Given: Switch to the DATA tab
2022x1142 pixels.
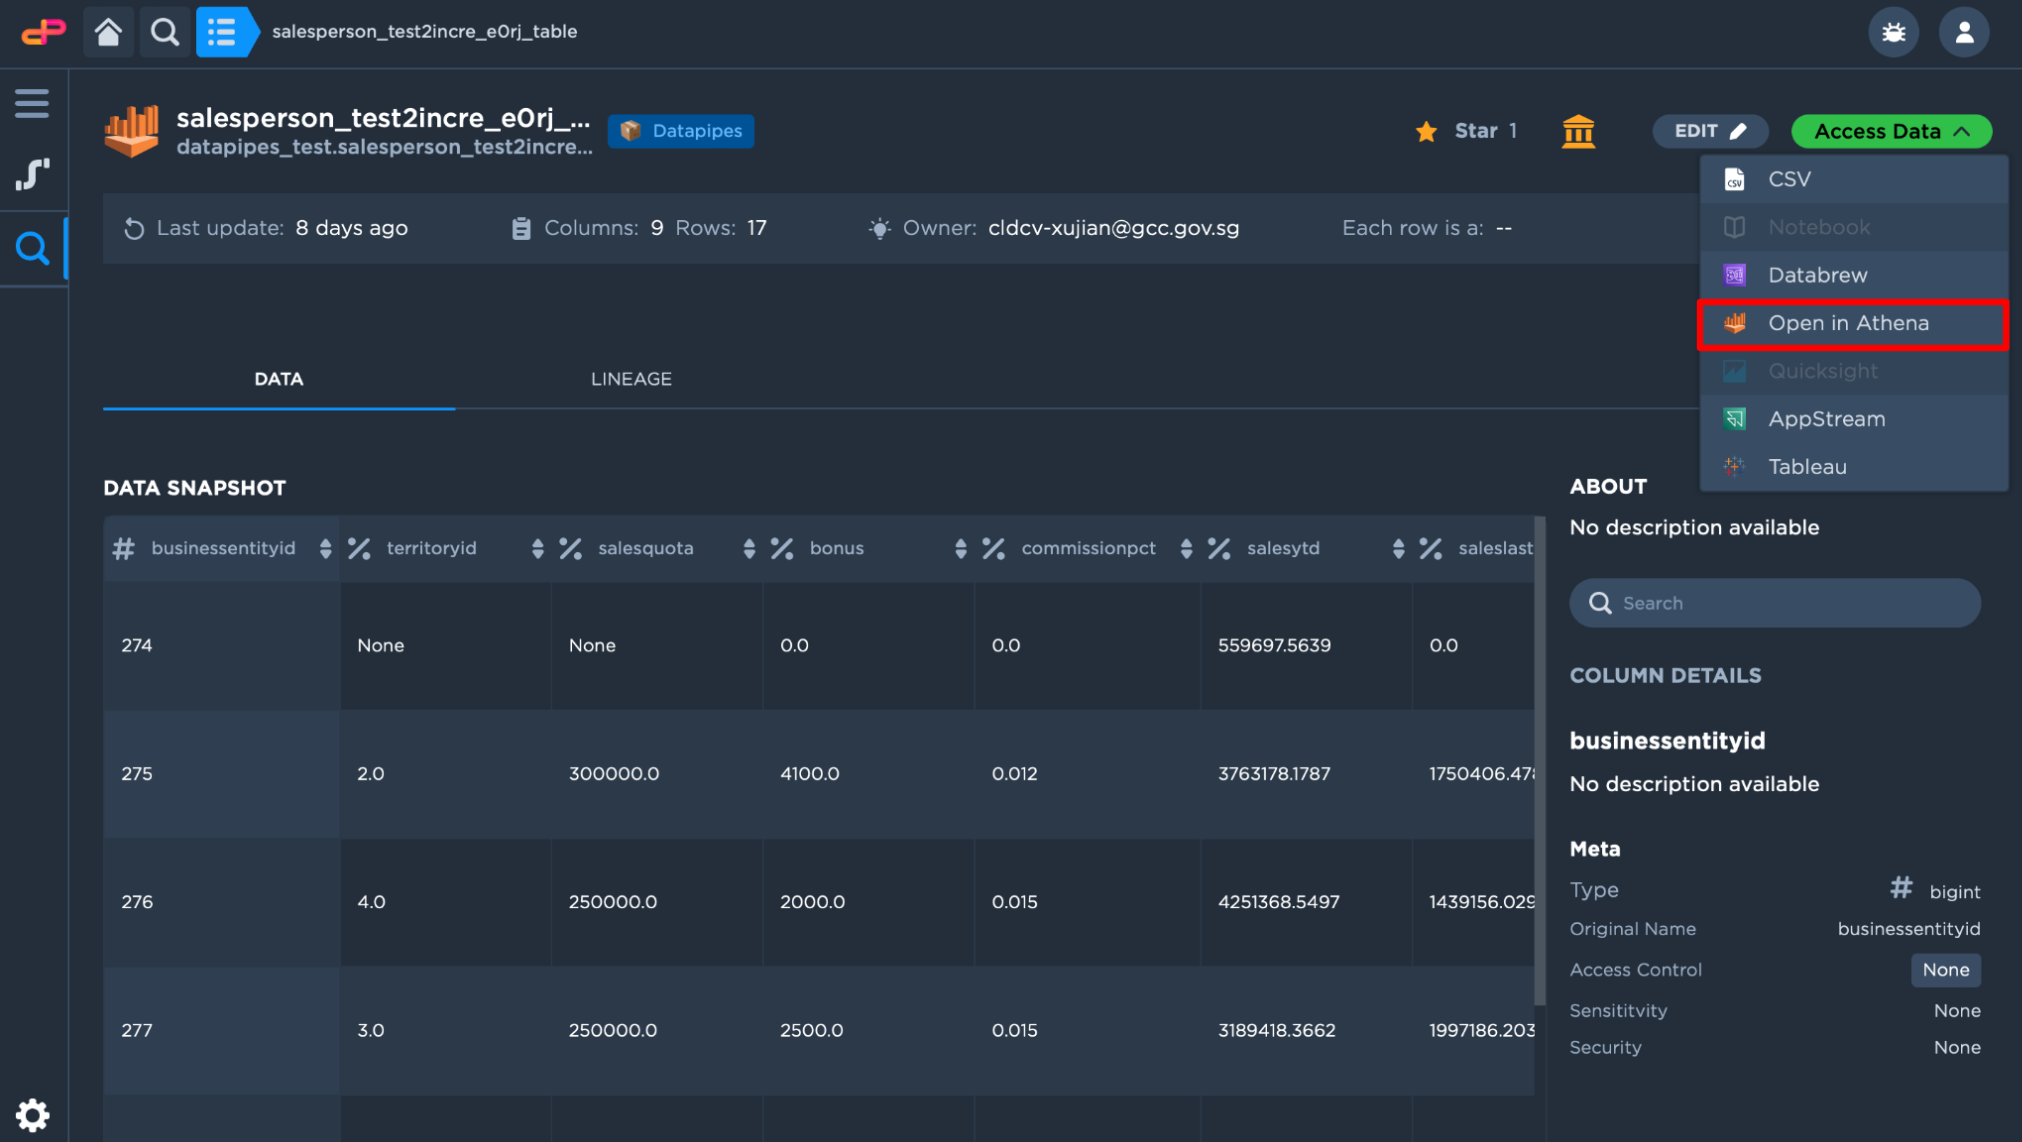Looking at the screenshot, I should pyautogui.click(x=279, y=379).
